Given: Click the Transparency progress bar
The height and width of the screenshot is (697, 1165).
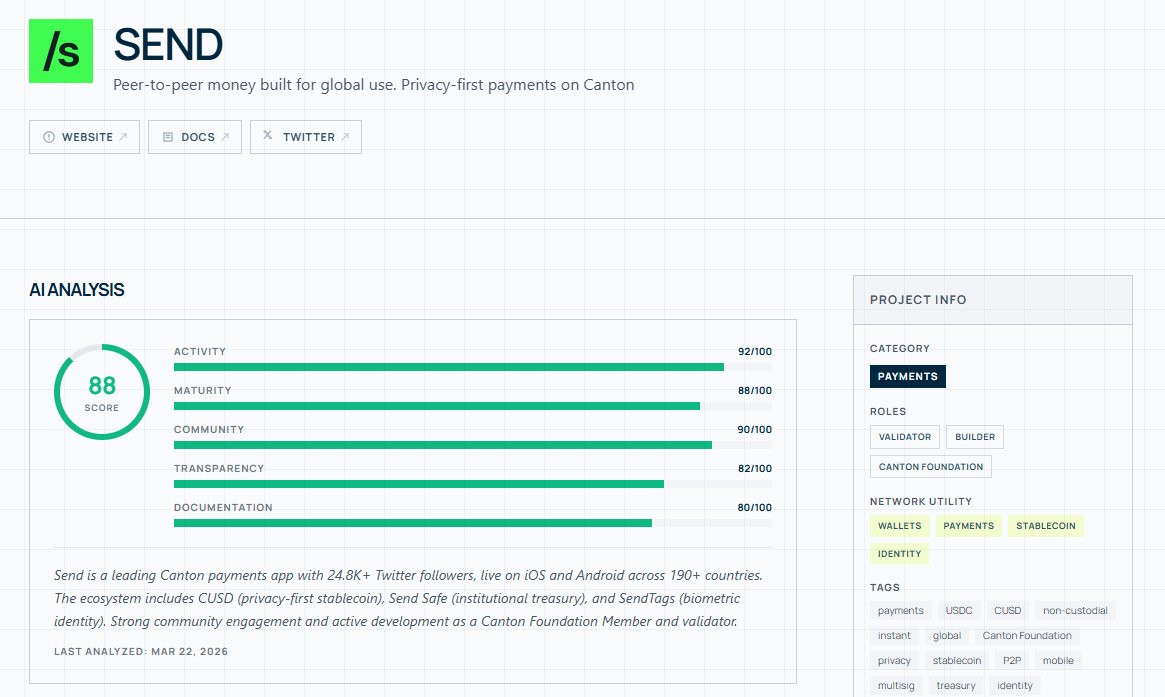Looking at the screenshot, I should tap(473, 484).
